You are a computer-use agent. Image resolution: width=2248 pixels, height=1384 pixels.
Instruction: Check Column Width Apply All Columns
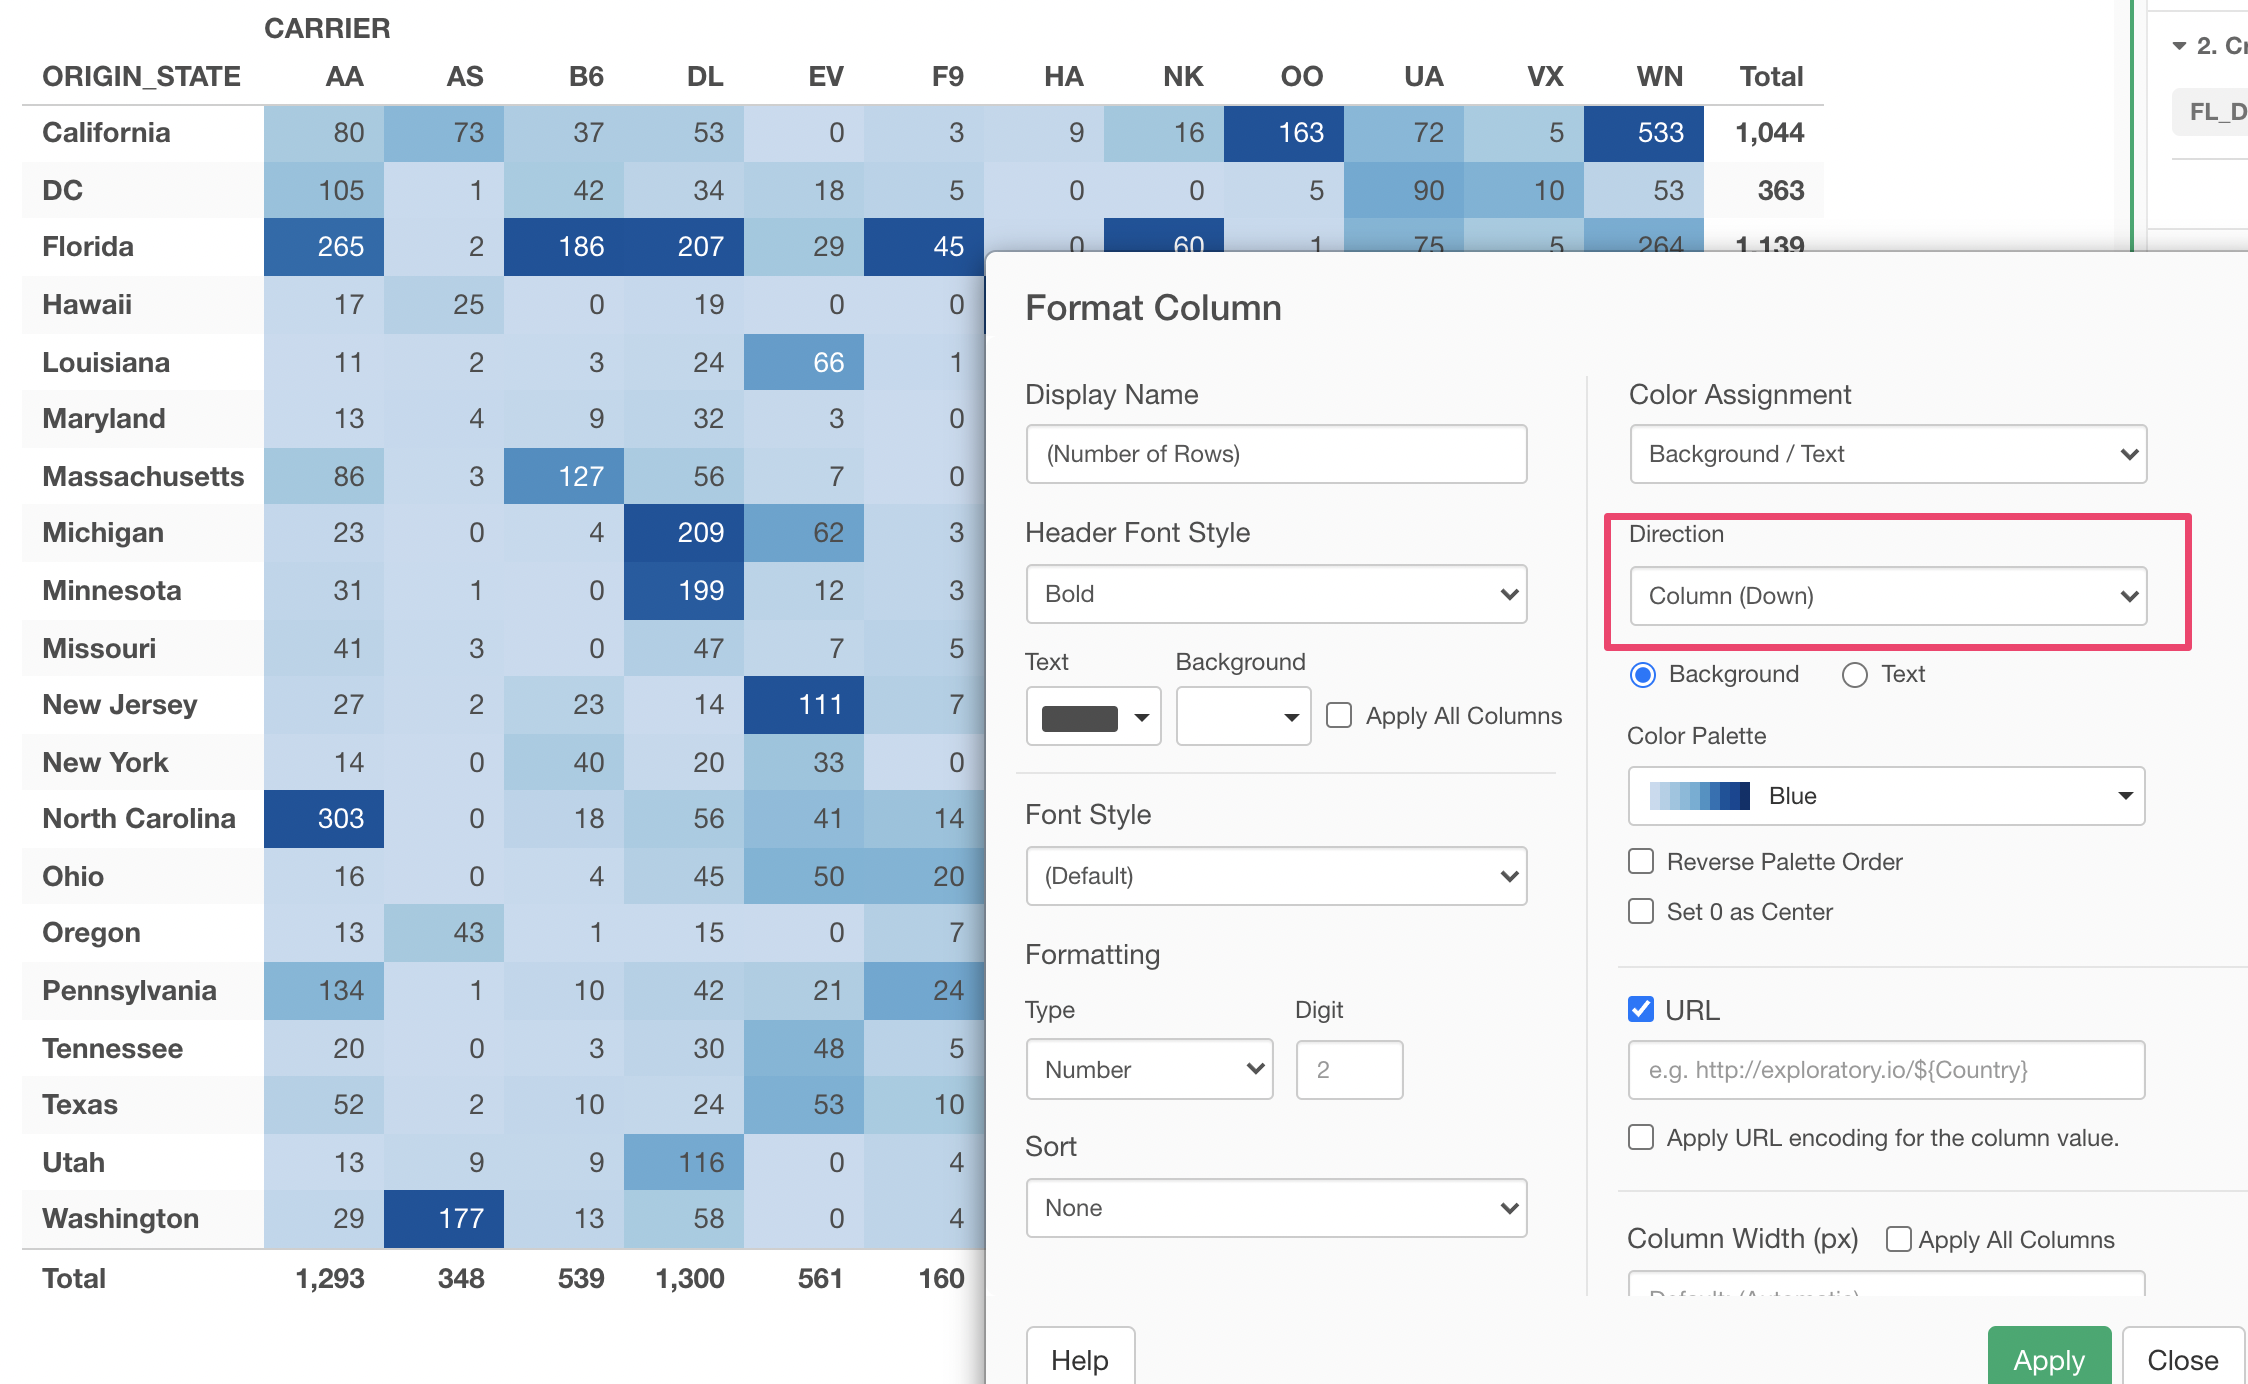[1898, 1239]
